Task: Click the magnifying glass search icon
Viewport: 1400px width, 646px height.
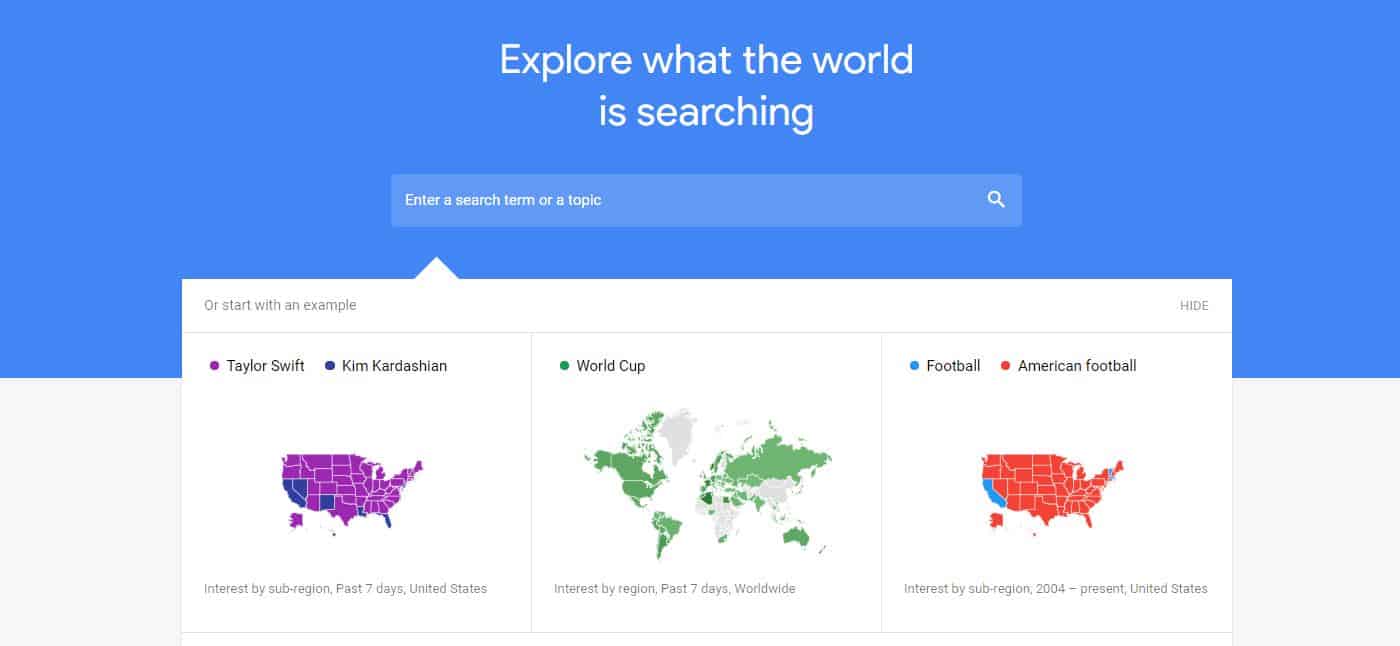Action: click(x=996, y=199)
